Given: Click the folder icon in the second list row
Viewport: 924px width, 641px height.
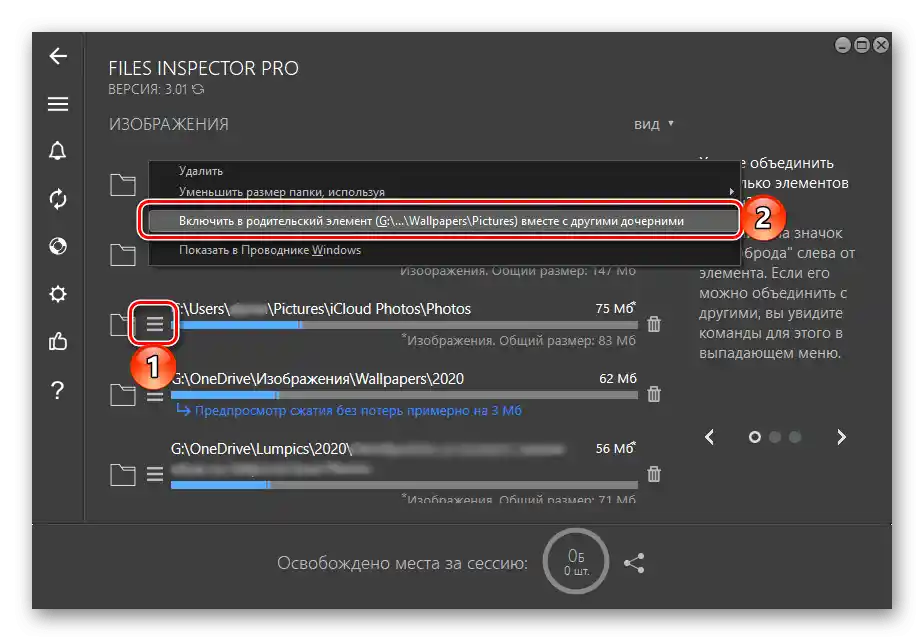Looking at the screenshot, I should click(123, 255).
